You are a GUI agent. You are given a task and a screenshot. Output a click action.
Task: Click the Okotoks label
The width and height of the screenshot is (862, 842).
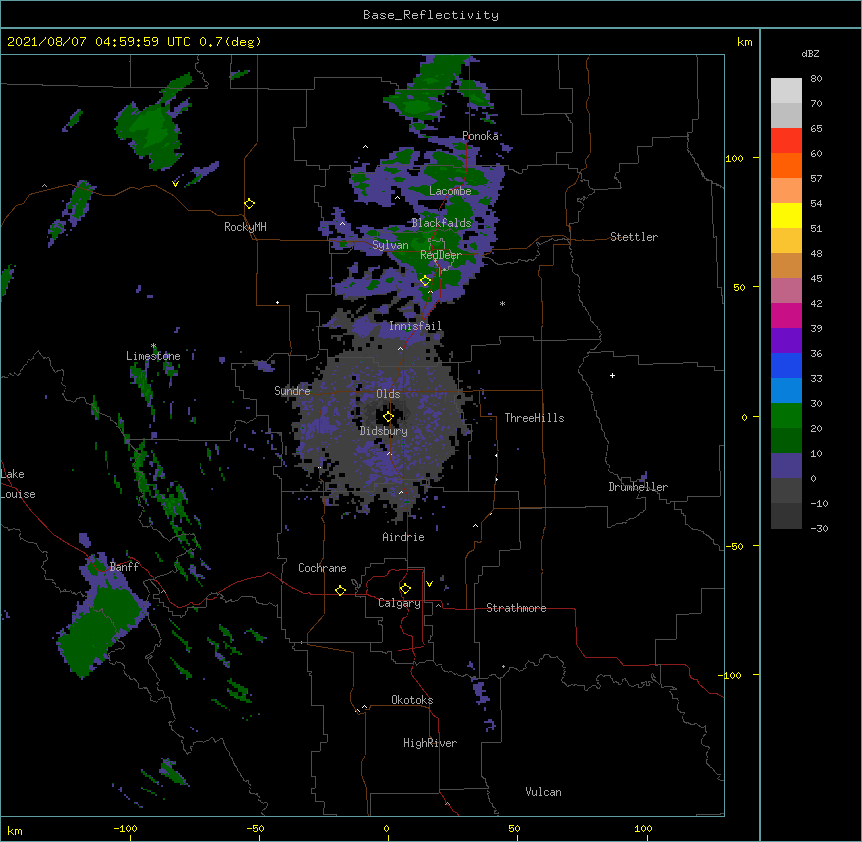[412, 700]
